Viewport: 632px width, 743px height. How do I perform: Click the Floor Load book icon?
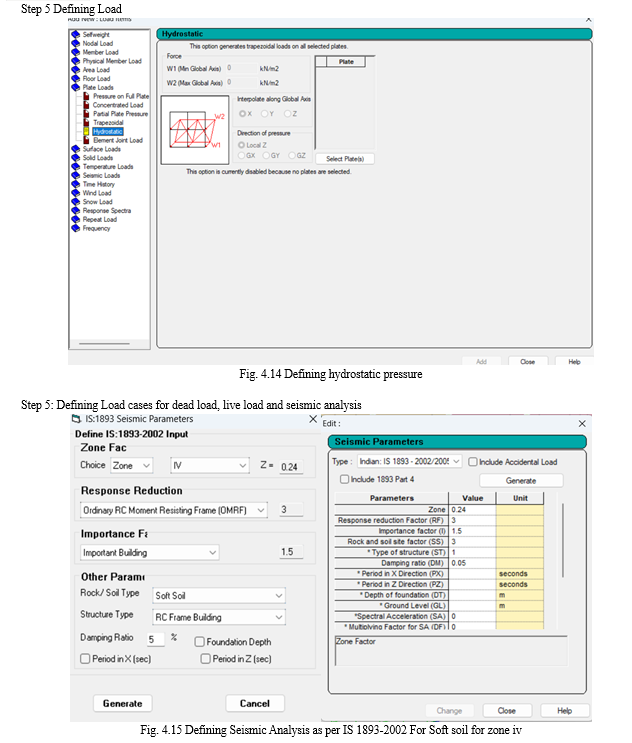click(75, 79)
